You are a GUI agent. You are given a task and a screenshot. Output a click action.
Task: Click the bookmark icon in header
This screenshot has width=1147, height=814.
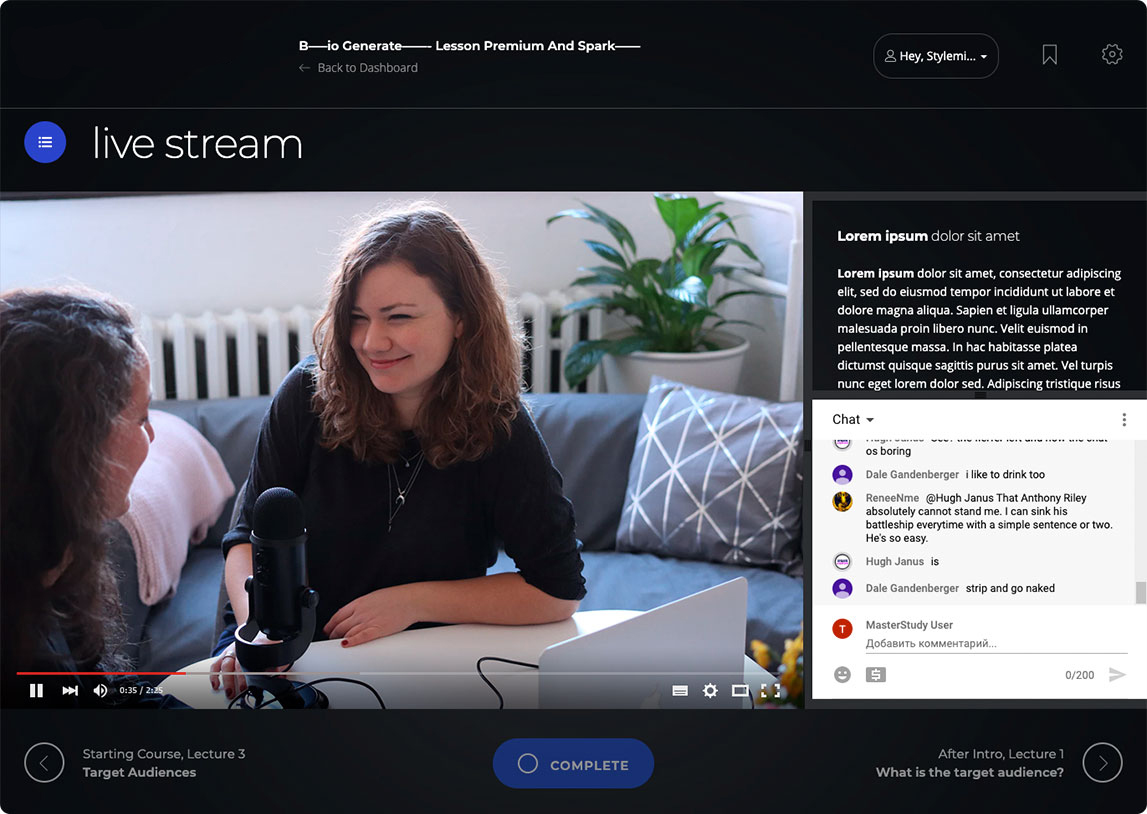point(1049,55)
